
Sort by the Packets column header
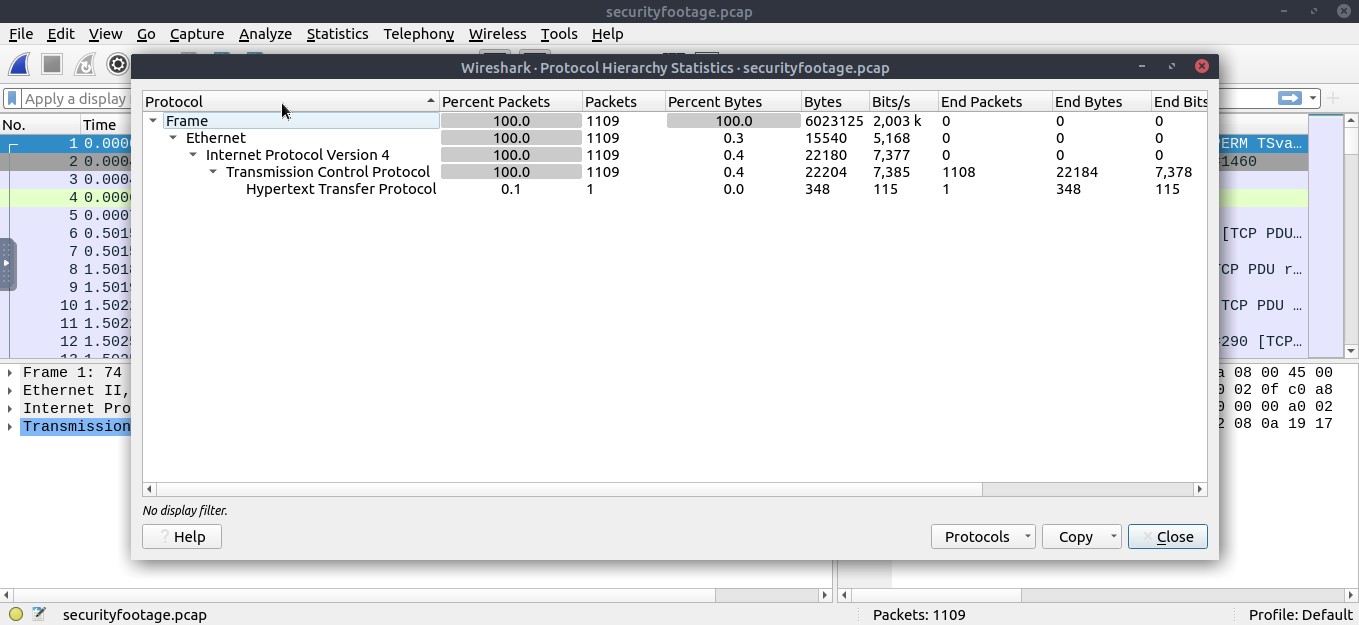(x=624, y=102)
